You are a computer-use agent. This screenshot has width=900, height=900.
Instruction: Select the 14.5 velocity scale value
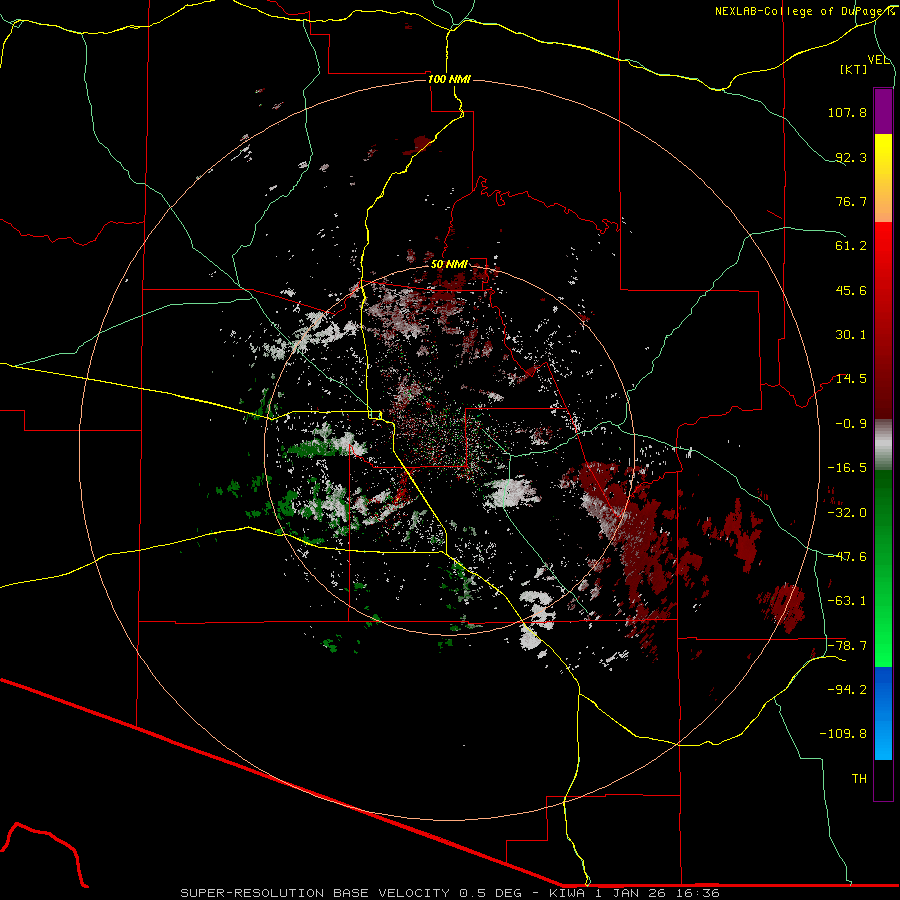tap(851, 379)
